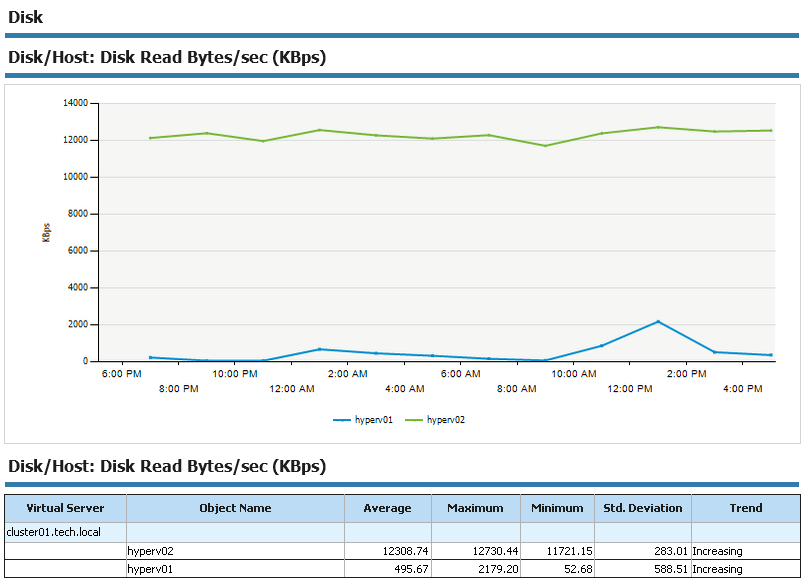Click average value 12308.74
Screen dimensions: 803x581
(x=405, y=551)
